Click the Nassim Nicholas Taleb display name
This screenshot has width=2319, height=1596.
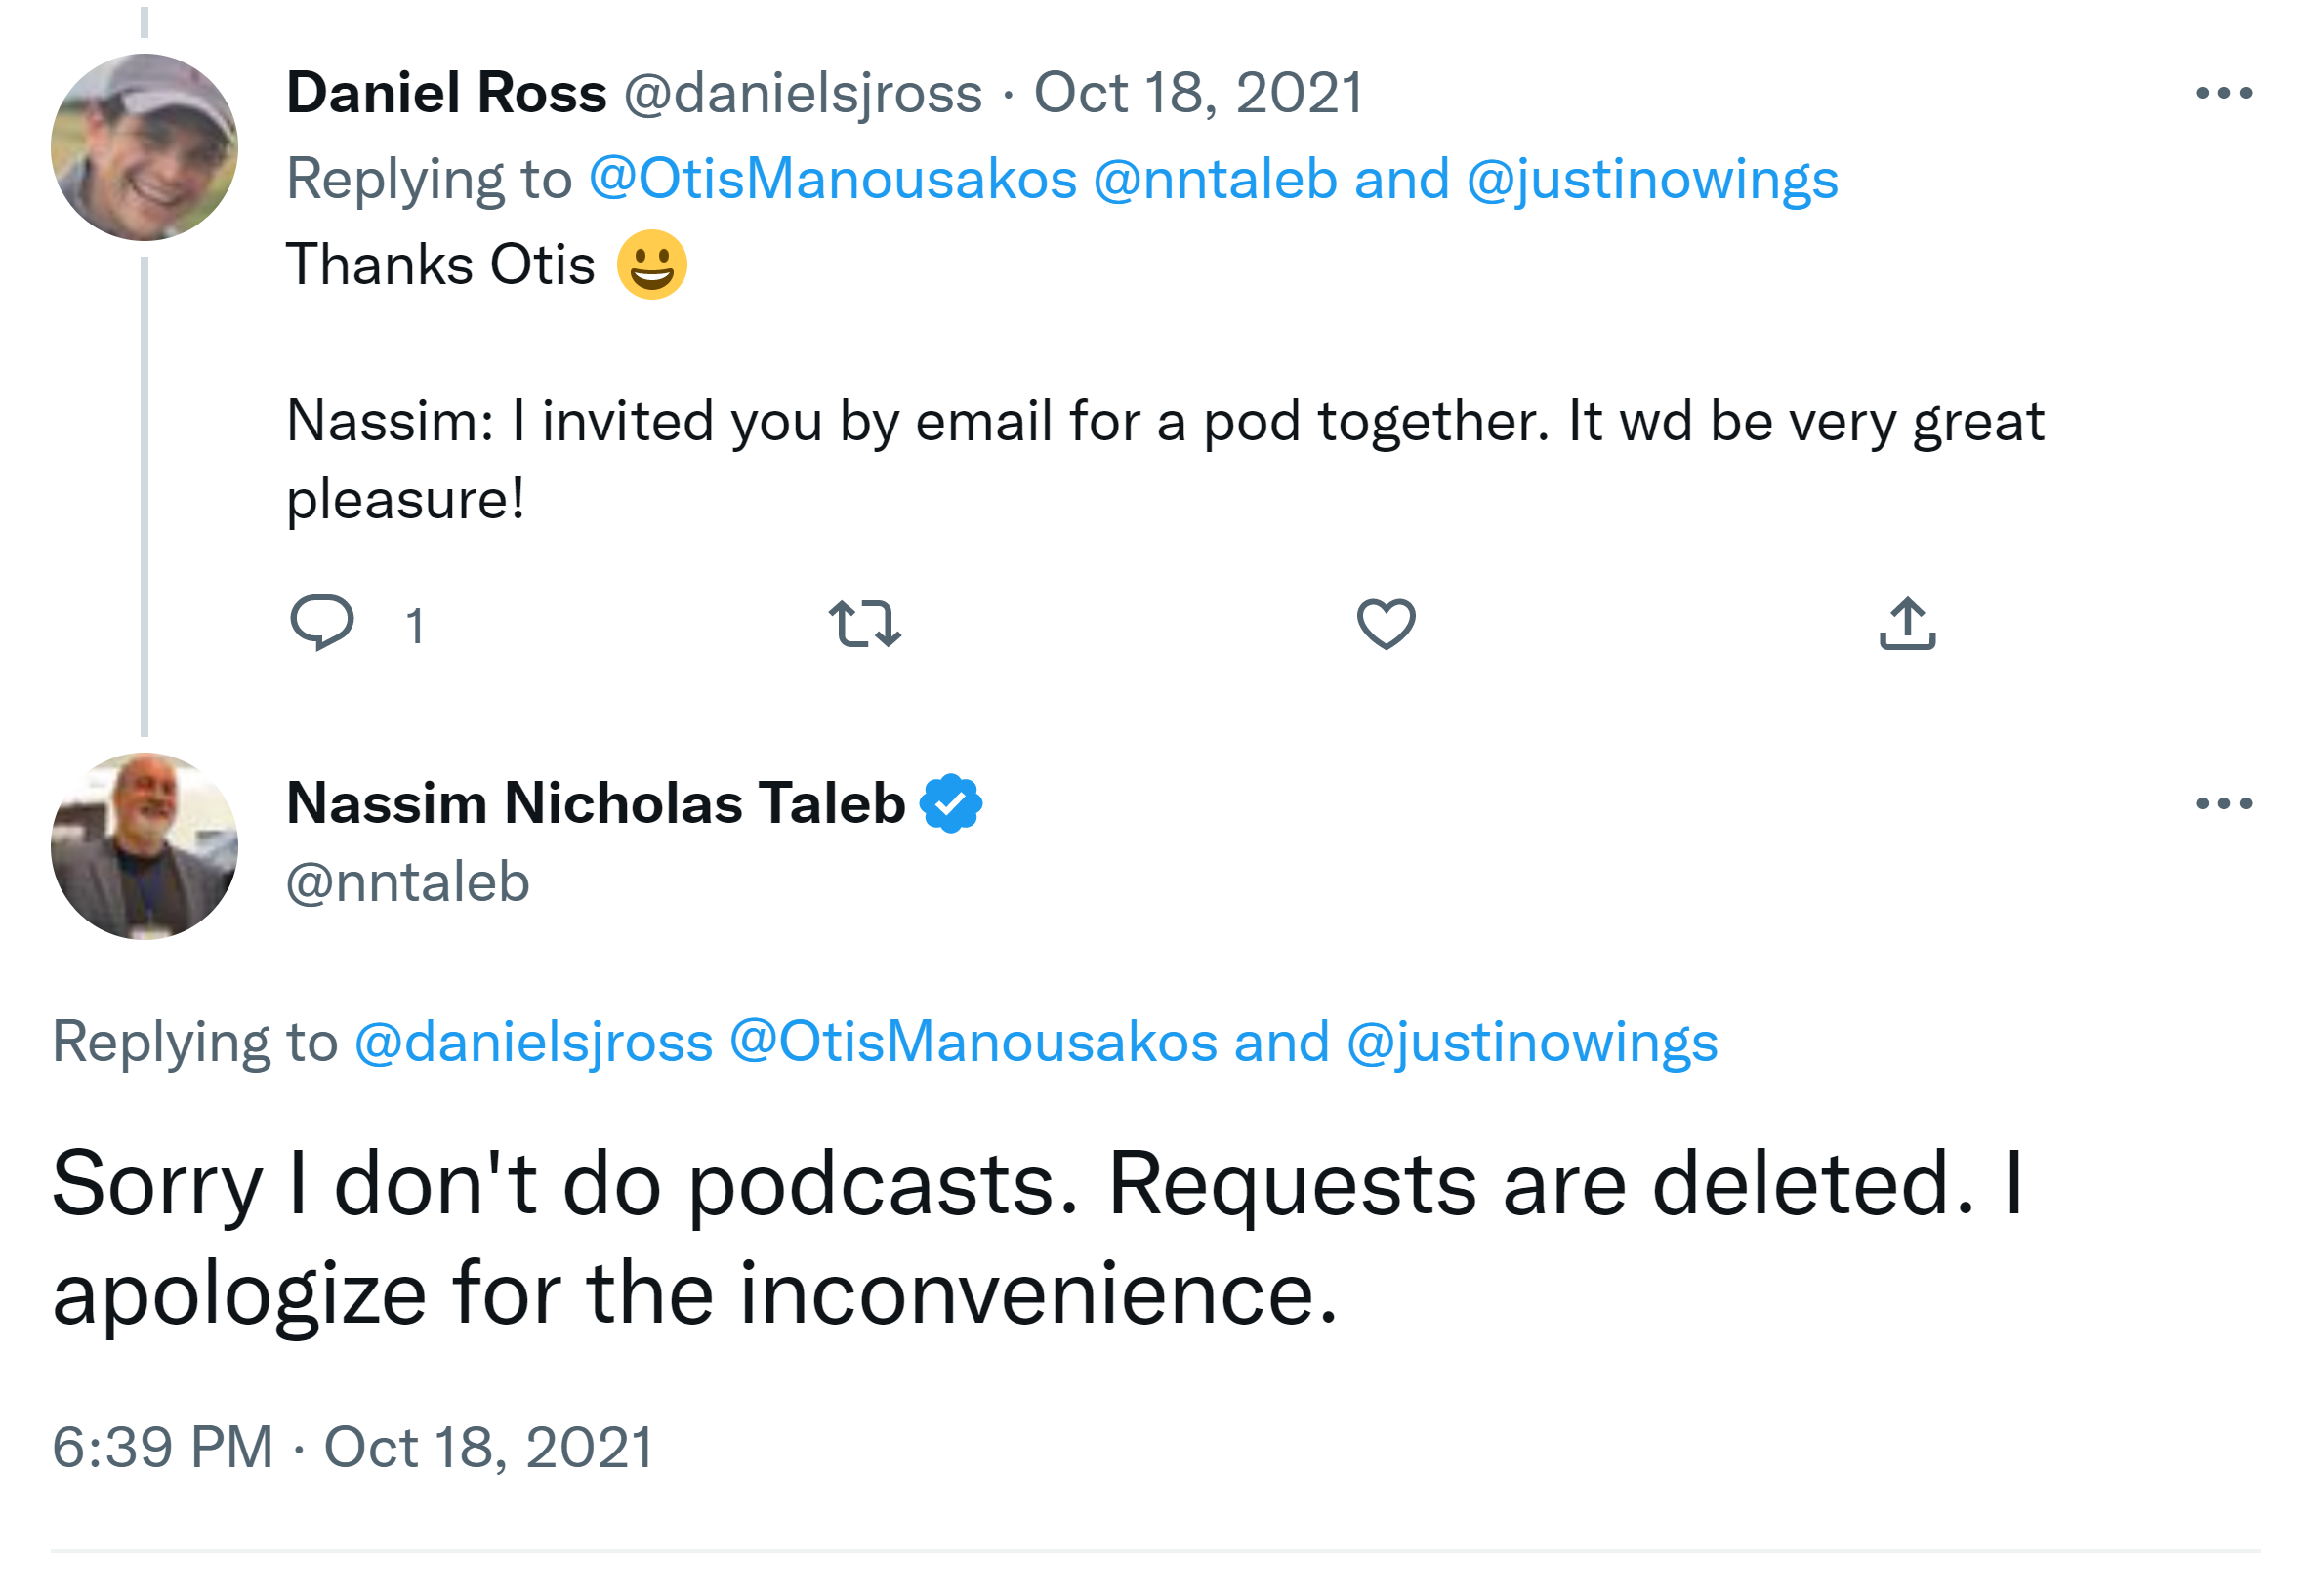click(596, 804)
